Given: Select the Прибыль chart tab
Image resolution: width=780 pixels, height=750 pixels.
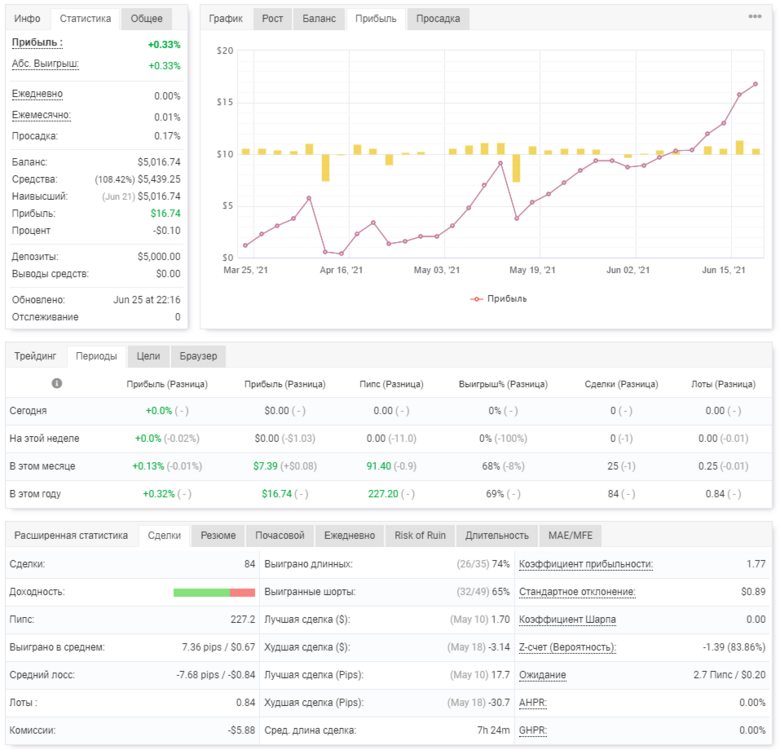Looking at the screenshot, I should (376, 18).
